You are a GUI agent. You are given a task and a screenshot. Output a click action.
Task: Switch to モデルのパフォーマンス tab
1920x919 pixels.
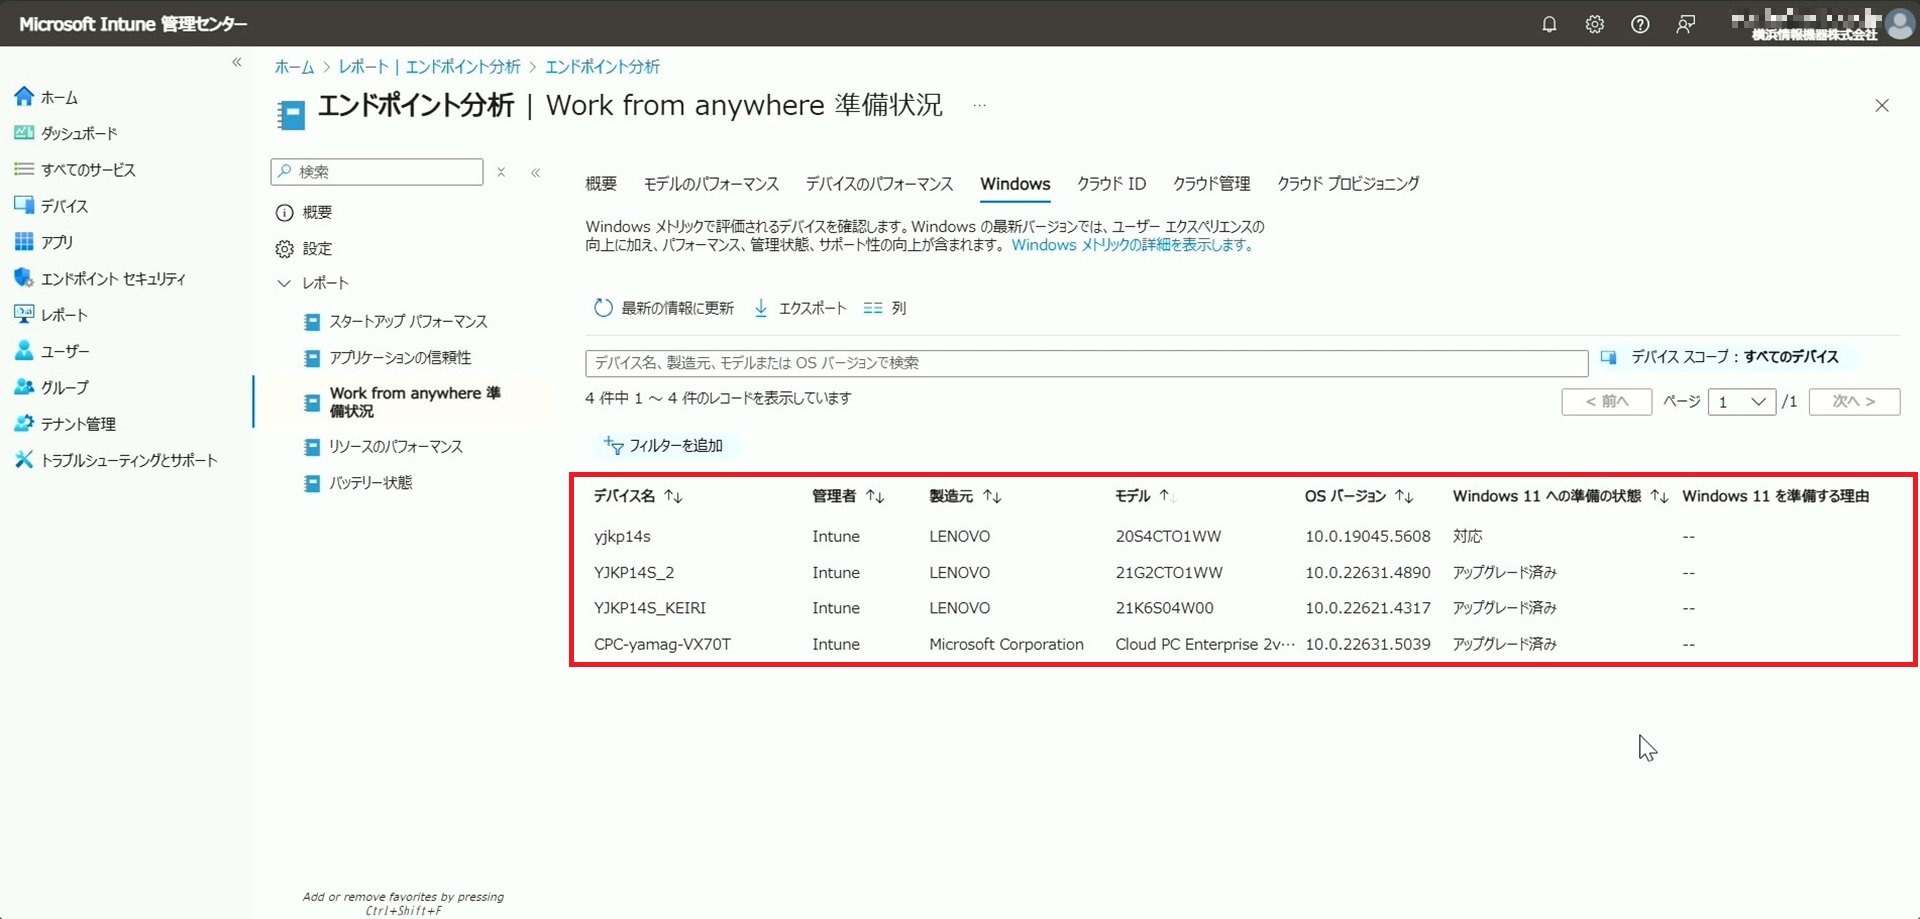point(711,184)
